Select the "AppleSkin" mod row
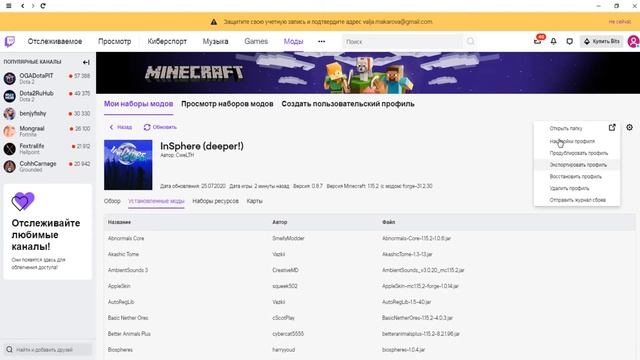640x360 pixels. [369, 286]
